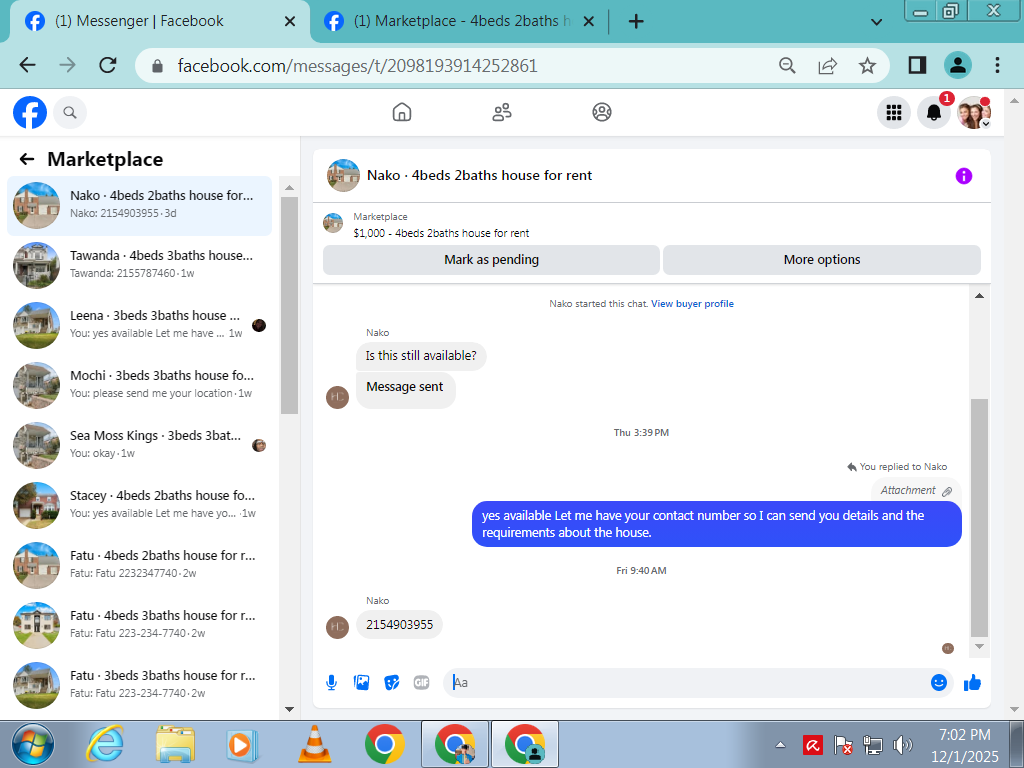
Task: Go to the Home feed icon
Action: point(402,112)
